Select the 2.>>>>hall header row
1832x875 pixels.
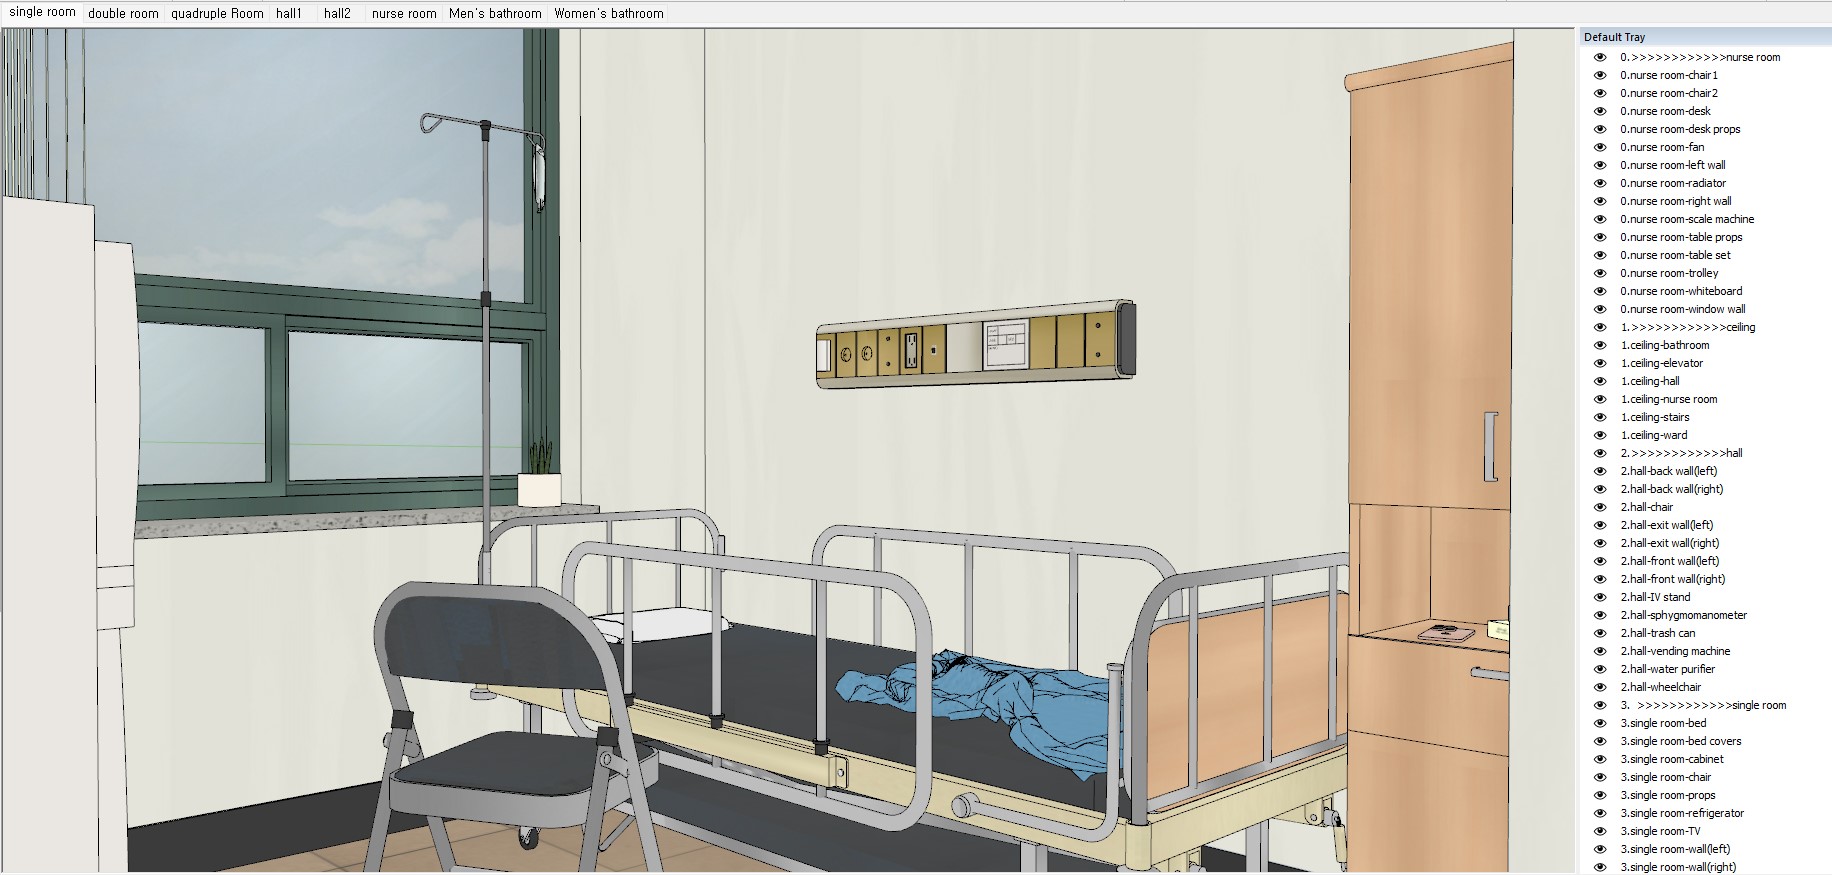coord(1681,453)
